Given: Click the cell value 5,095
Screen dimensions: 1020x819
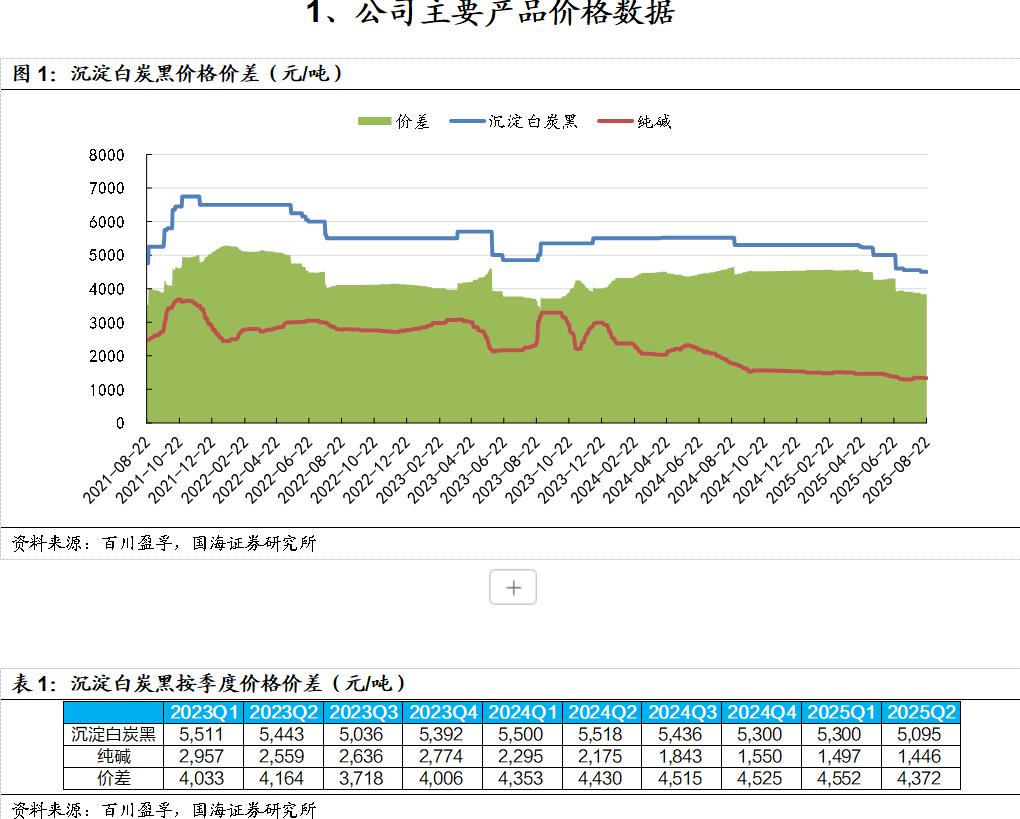Looking at the screenshot, I should point(919,734).
